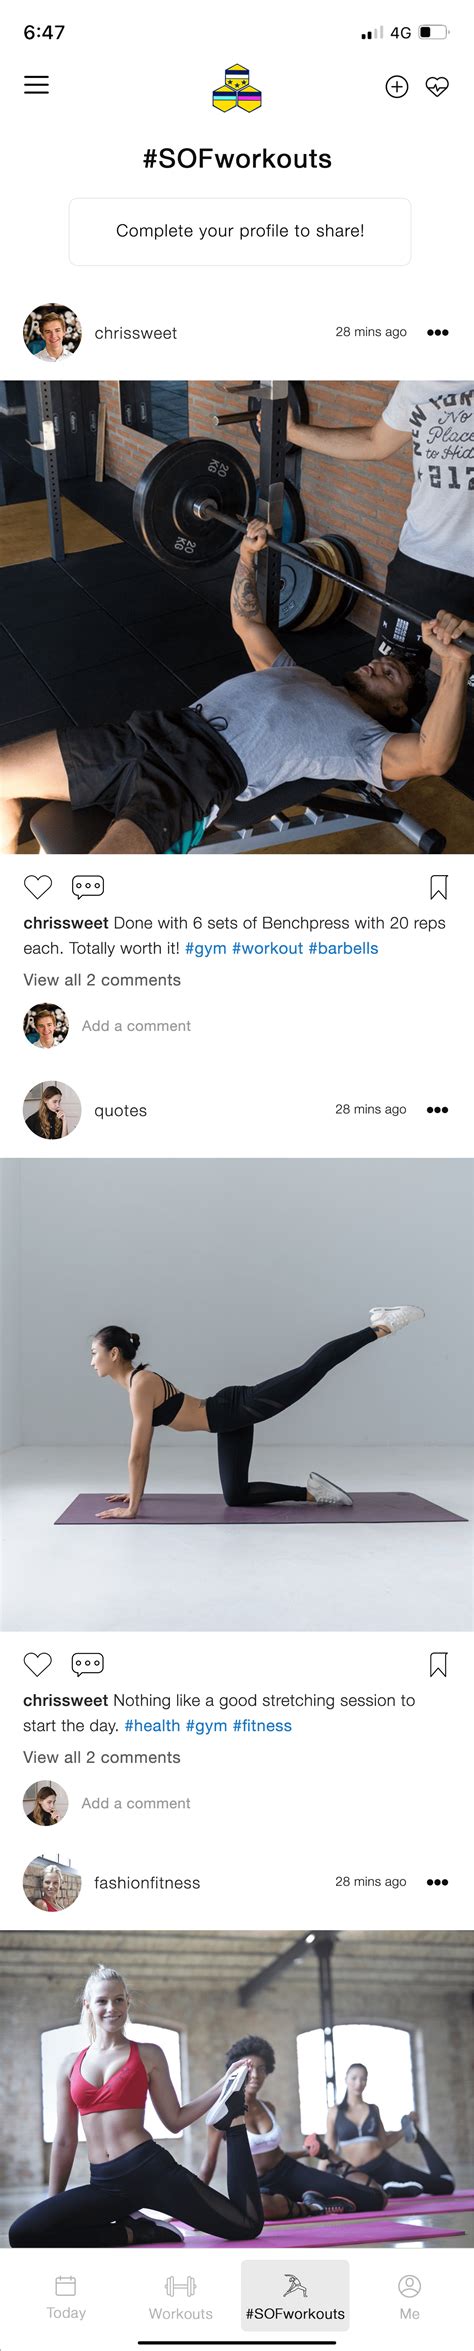
Task: Bookmark the stretching session post
Action: (438, 1664)
